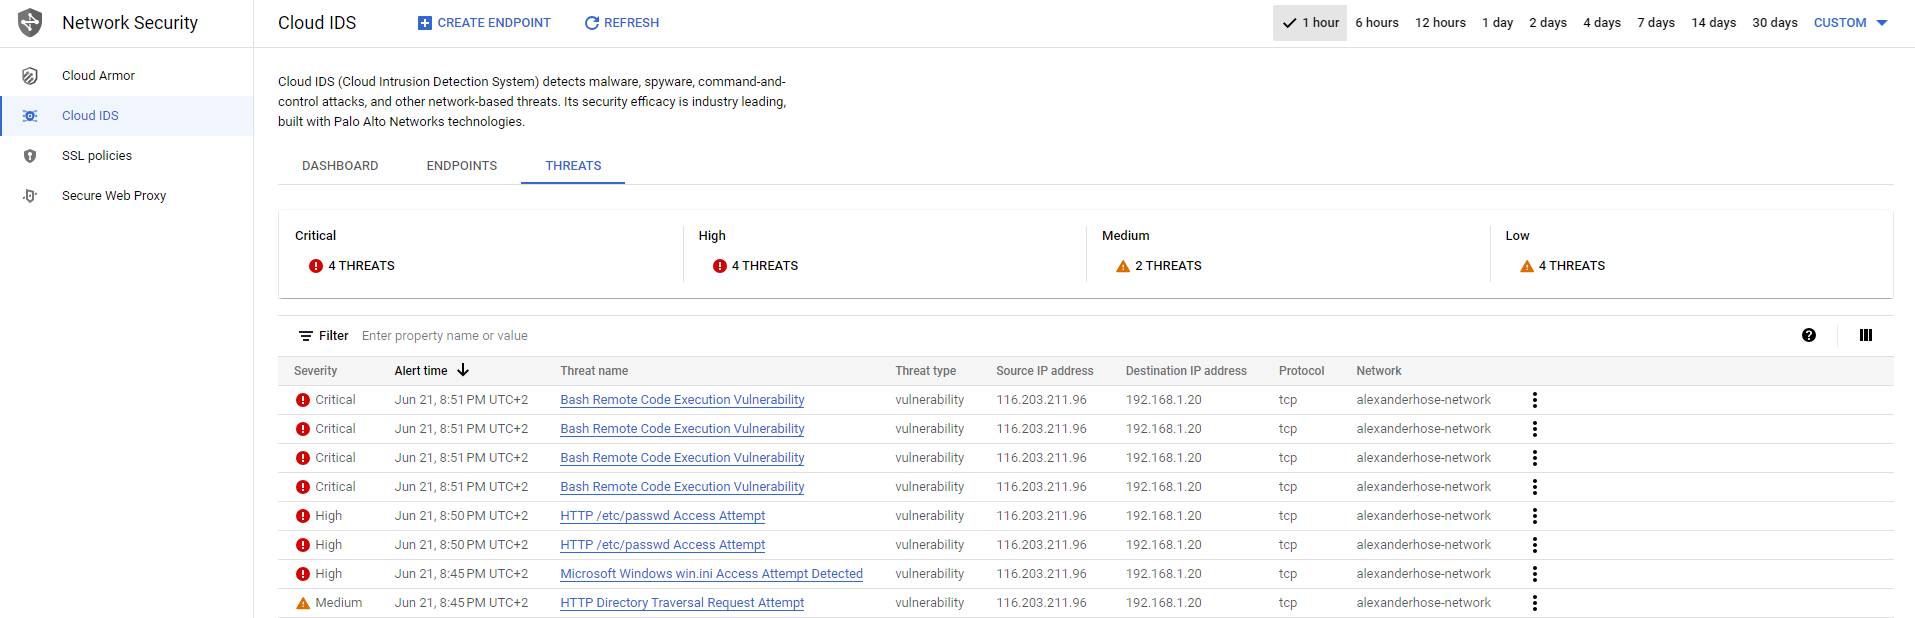Image resolution: width=1915 pixels, height=618 pixels.
Task: Click the plus icon beside Create Endpoint
Action: [425, 23]
